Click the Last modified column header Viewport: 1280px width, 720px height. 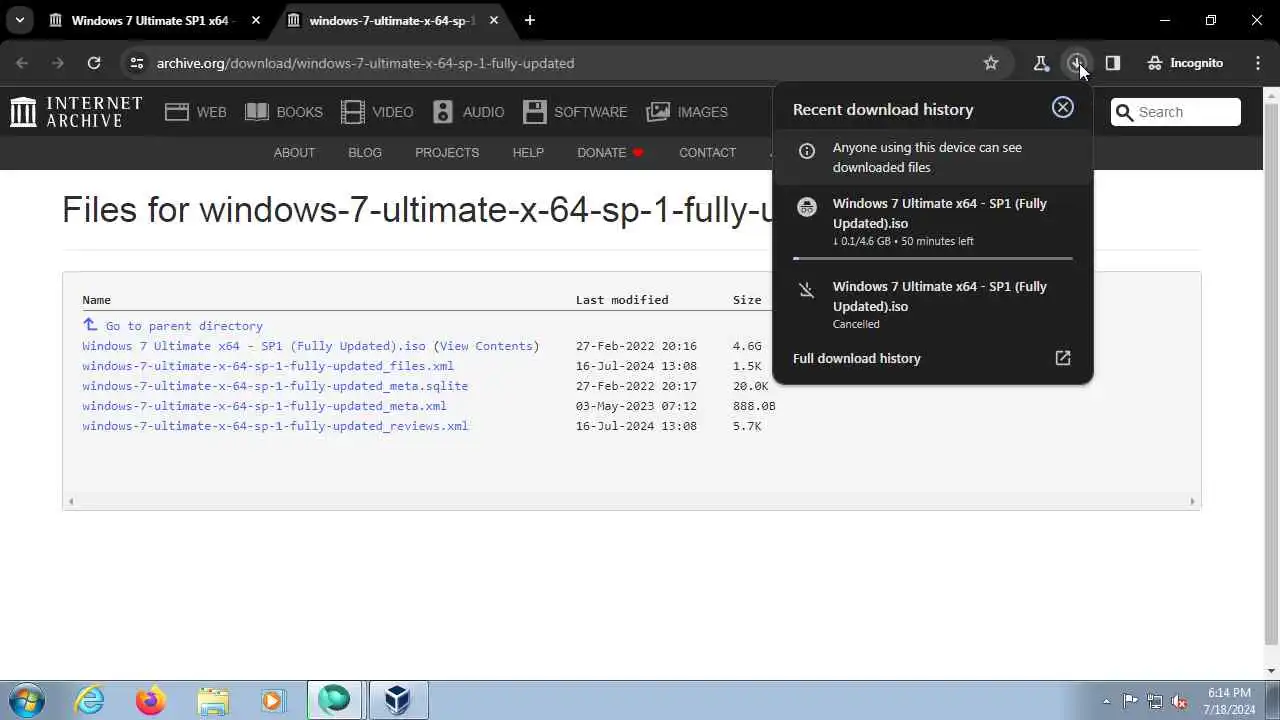[622, 300]
